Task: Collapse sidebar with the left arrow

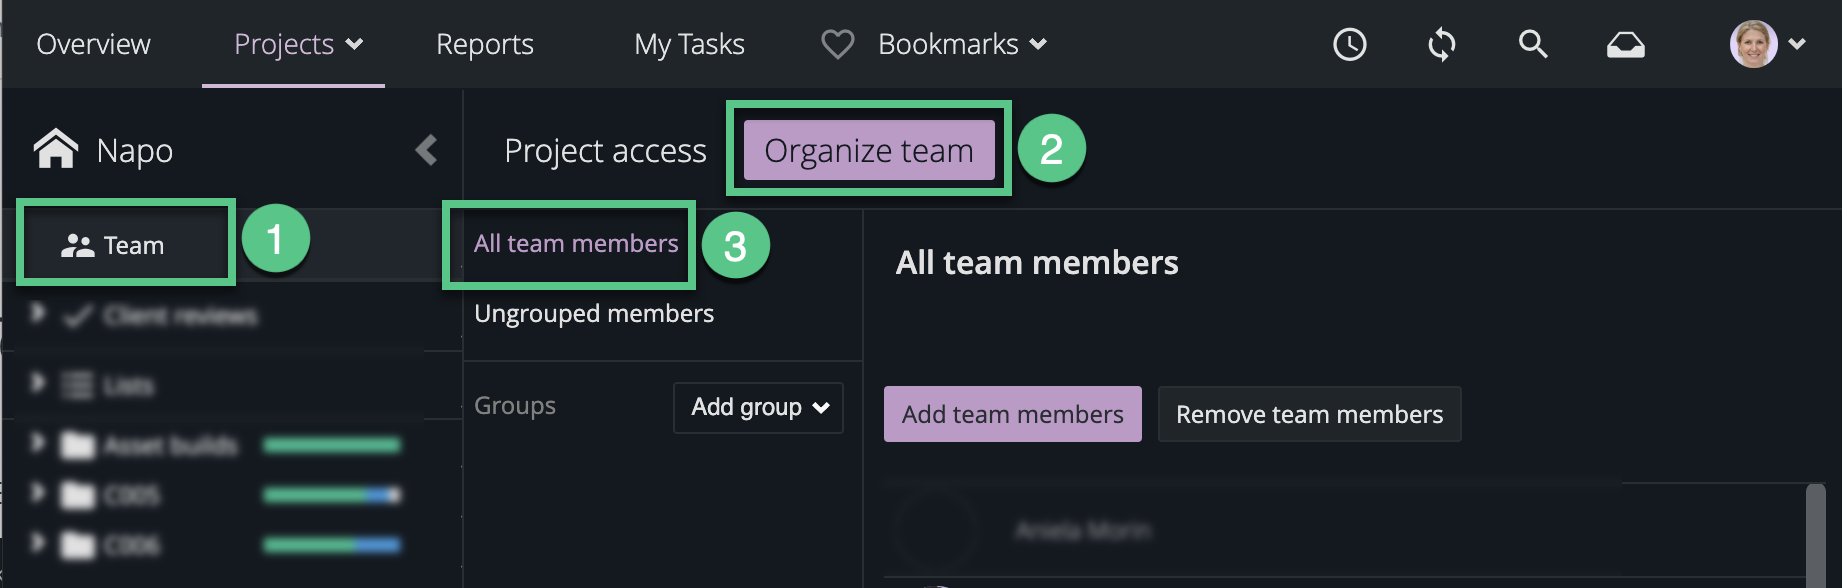Action: 427,150
